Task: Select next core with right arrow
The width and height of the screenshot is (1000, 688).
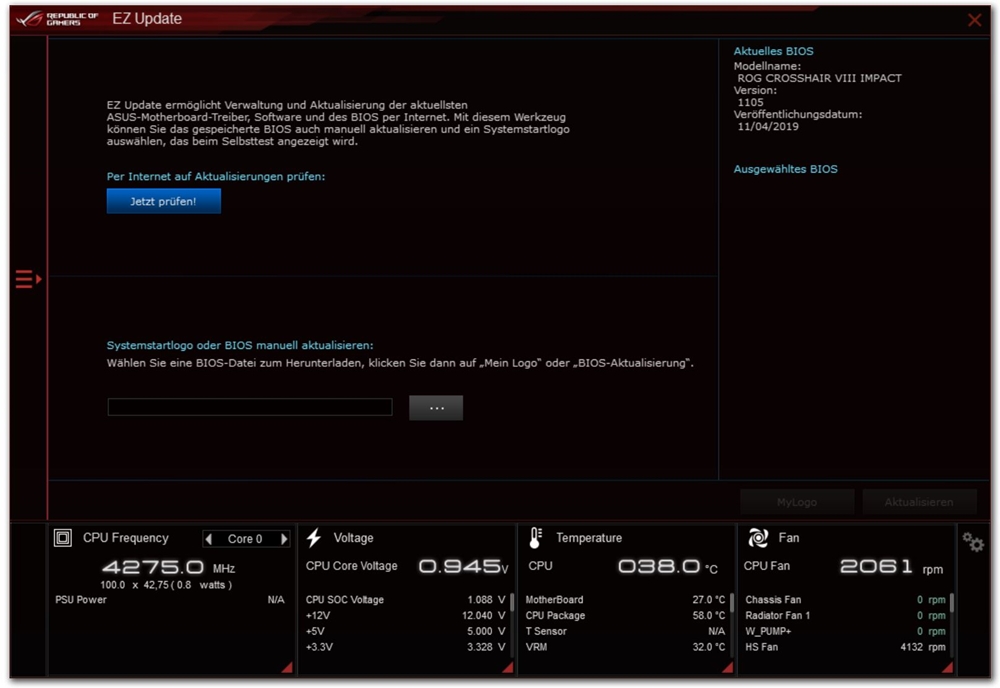Action: click(x=284, y=539)
